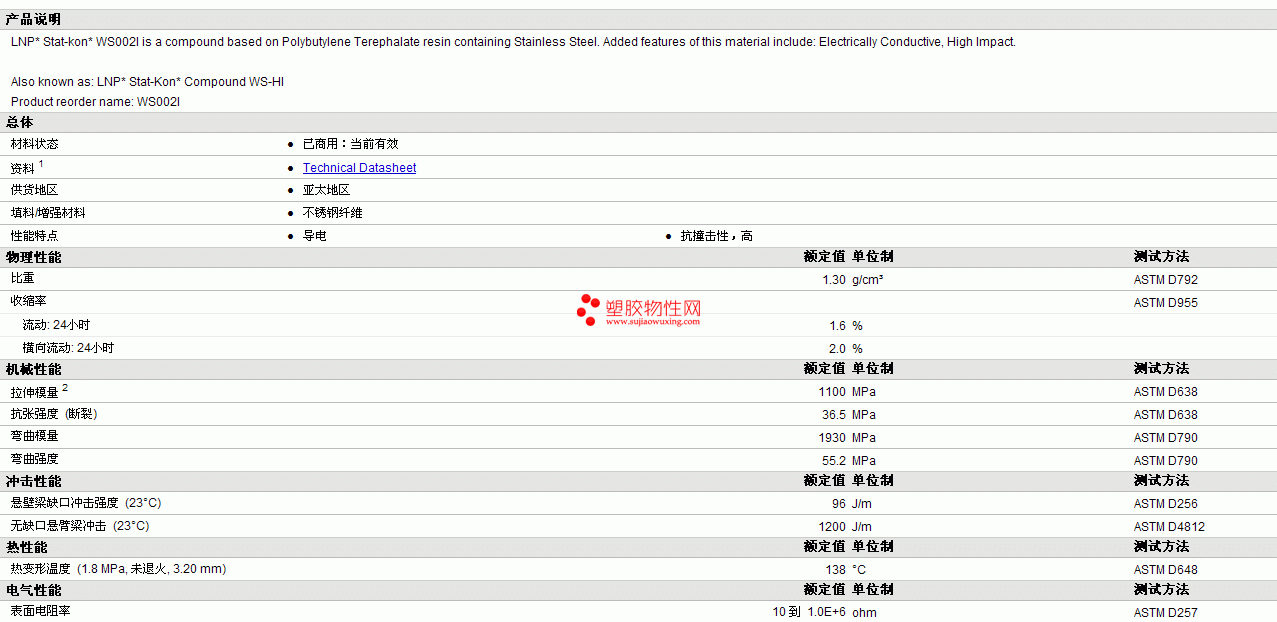Click the shrinkage value 2.0

click(x=837, y=349)
